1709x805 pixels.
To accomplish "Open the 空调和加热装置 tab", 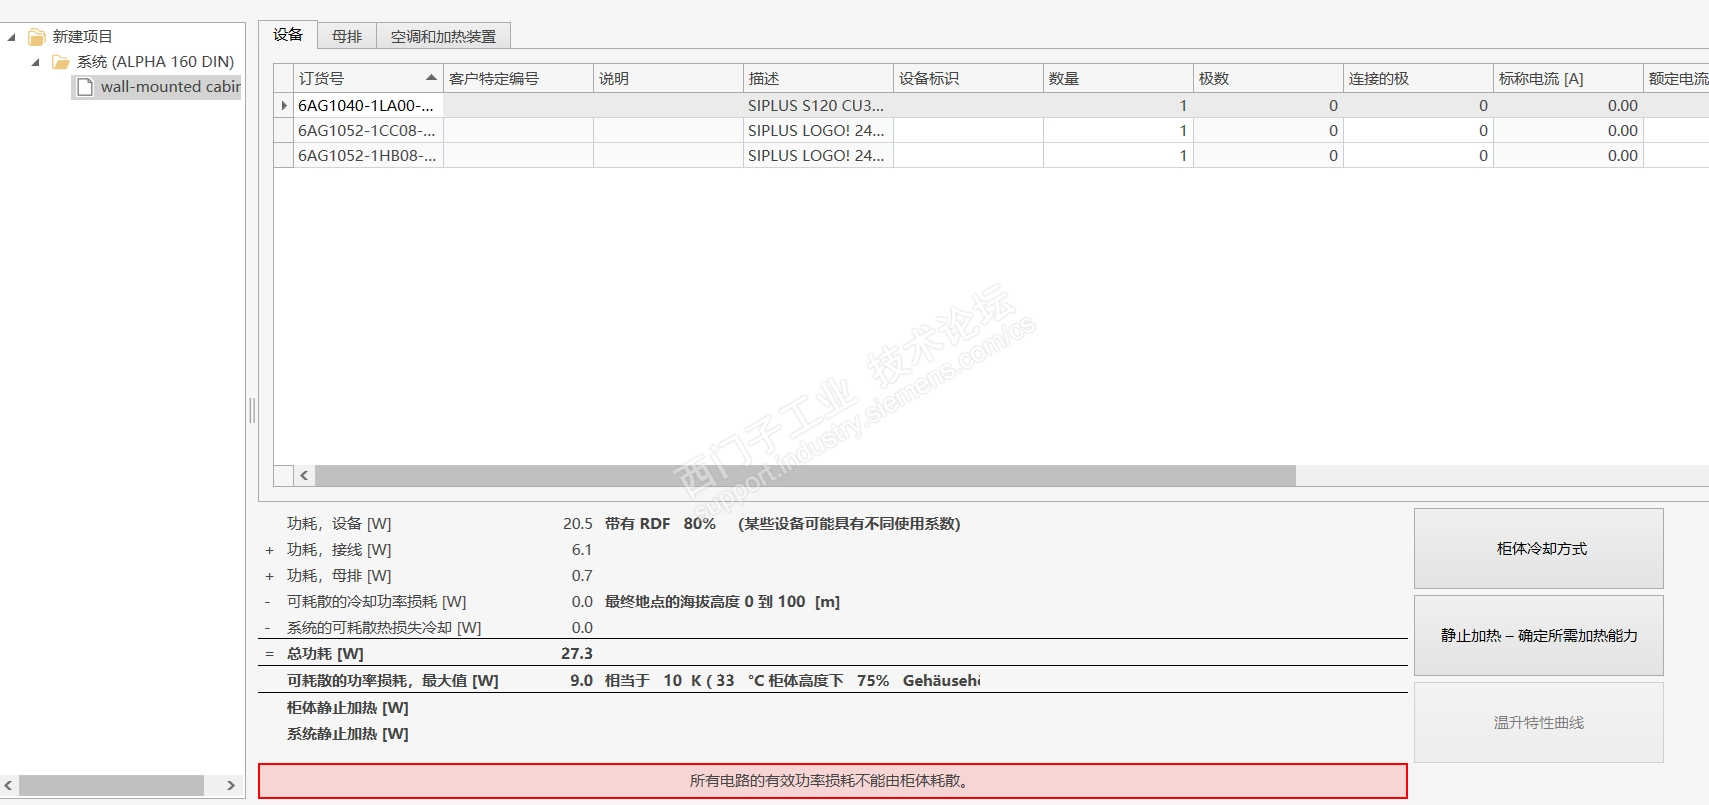I will pos(443,36).
